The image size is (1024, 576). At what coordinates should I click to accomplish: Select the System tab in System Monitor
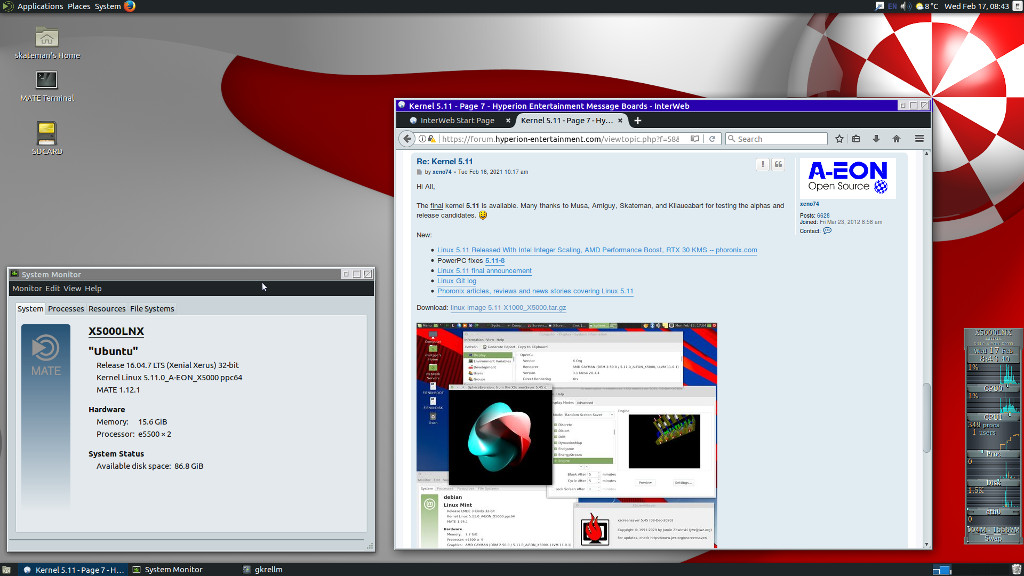pos(30,308)
